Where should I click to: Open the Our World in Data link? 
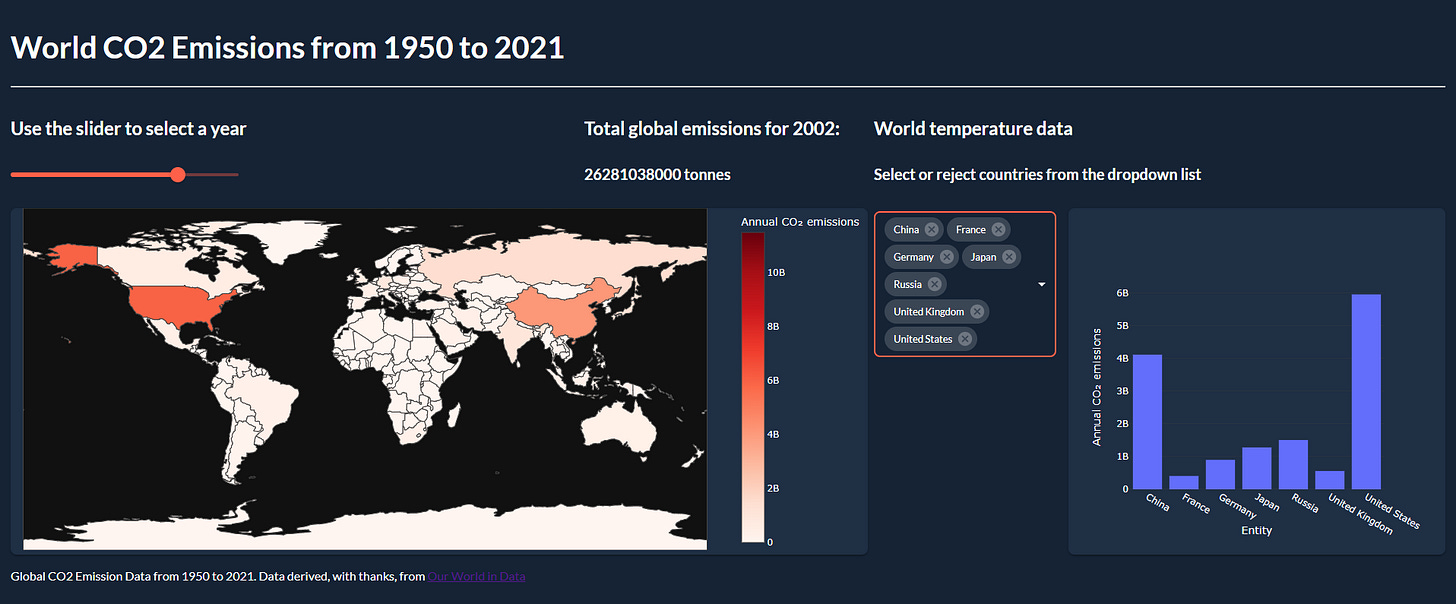[x=476, y=577]
